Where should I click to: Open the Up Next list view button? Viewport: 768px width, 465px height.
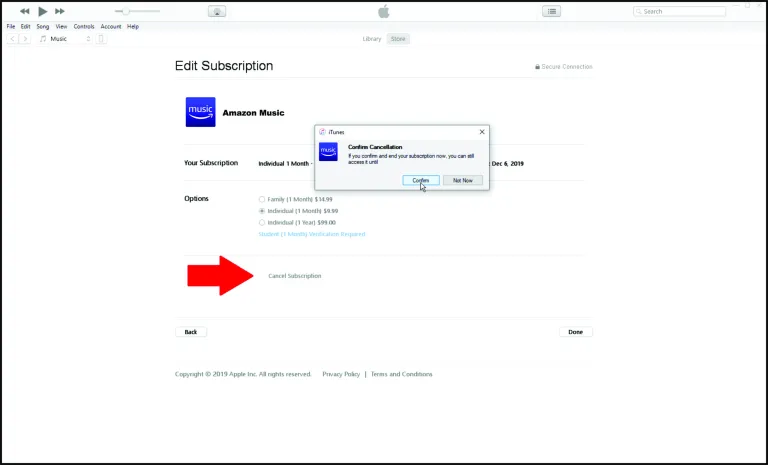point(552,11)
